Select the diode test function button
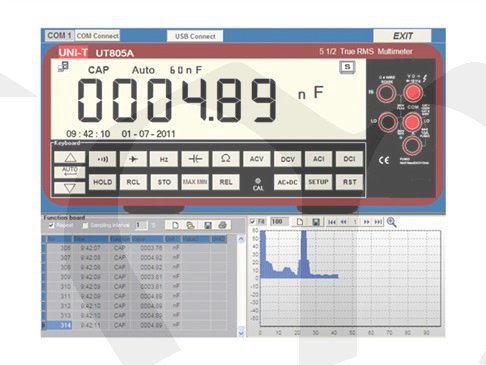This screenshot has height=365, width=486. tap(133, 159)
